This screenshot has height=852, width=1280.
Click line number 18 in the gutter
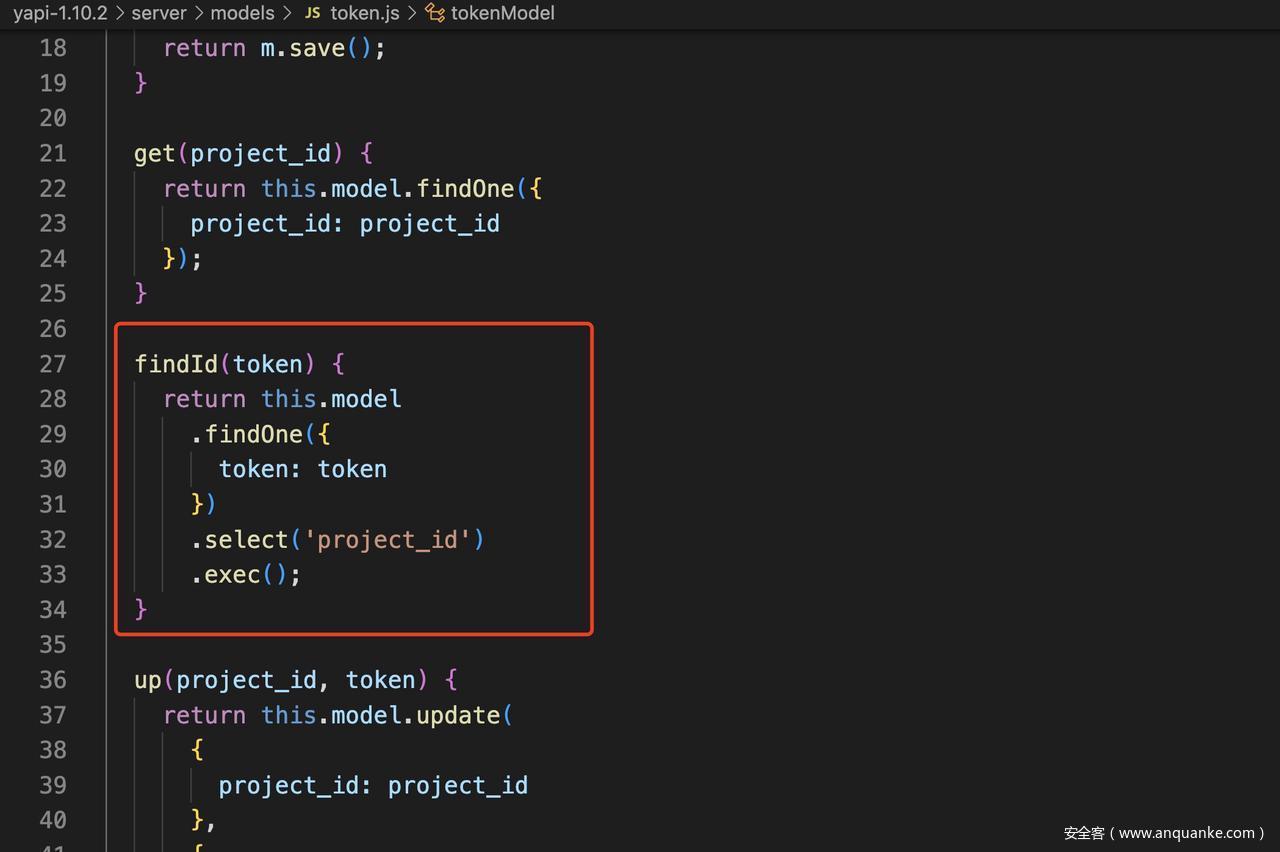(x=53, y=48)
